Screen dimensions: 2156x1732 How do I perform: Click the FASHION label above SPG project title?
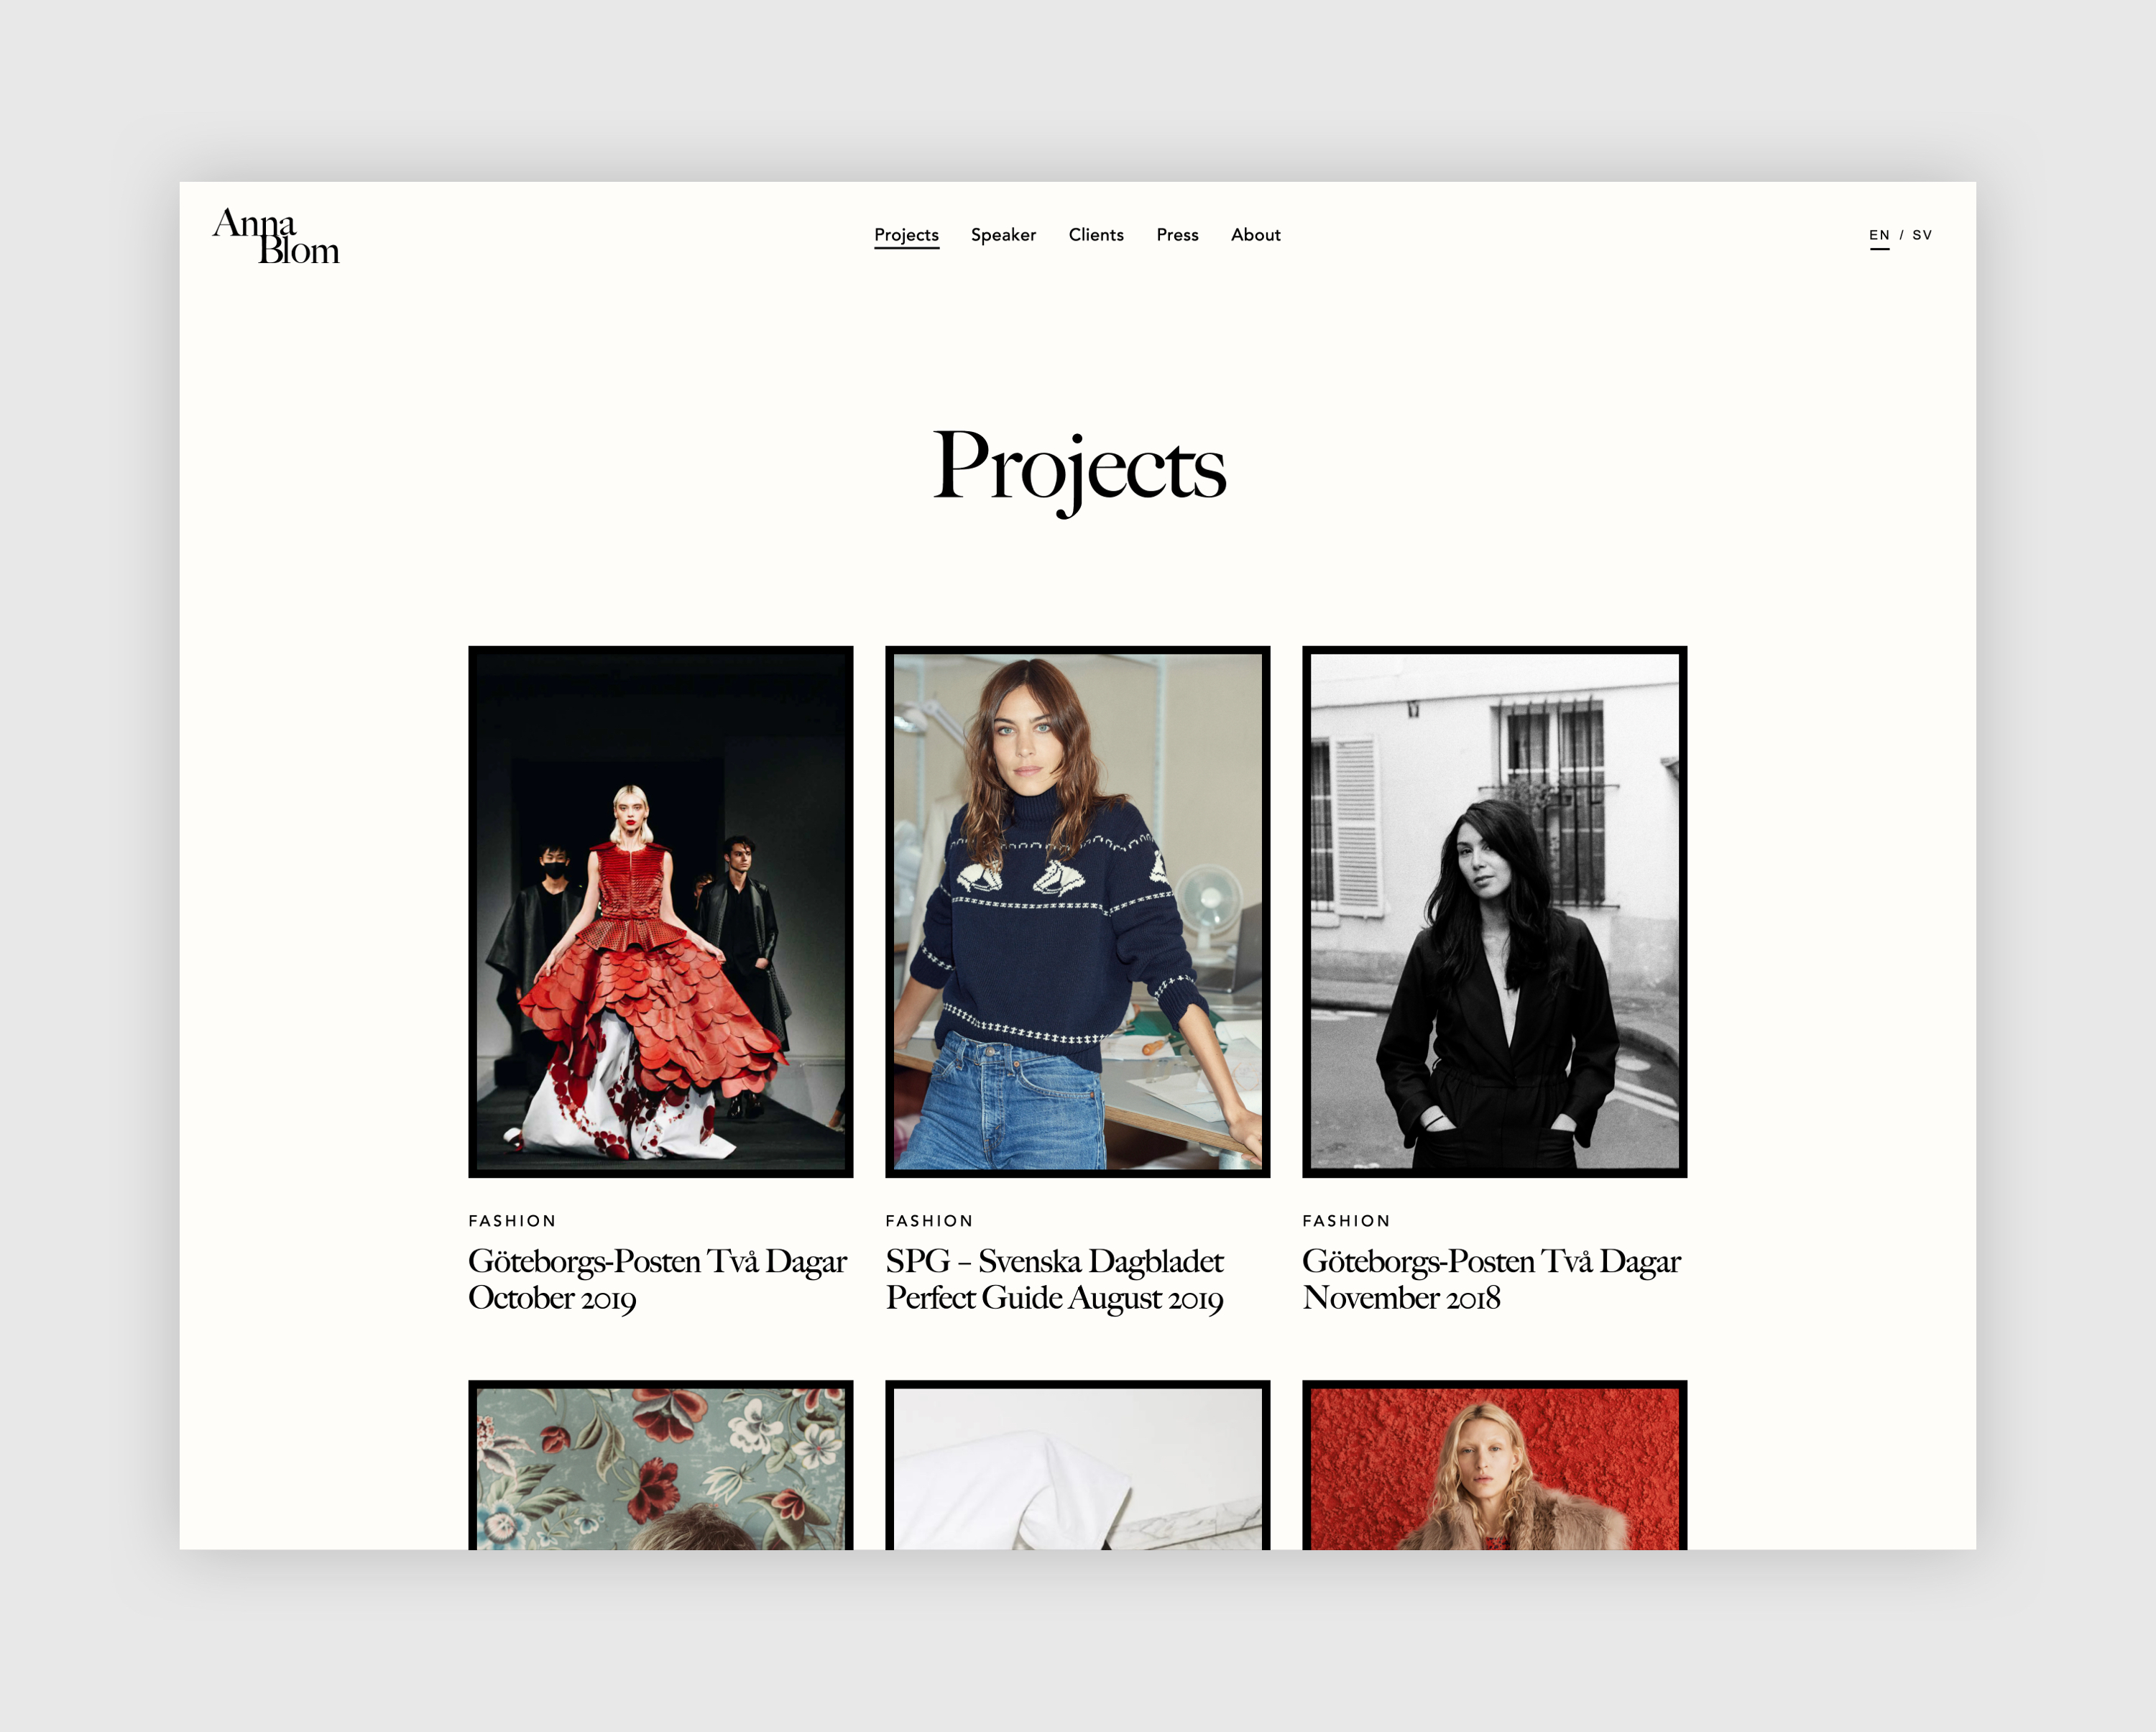(929, 1220)
